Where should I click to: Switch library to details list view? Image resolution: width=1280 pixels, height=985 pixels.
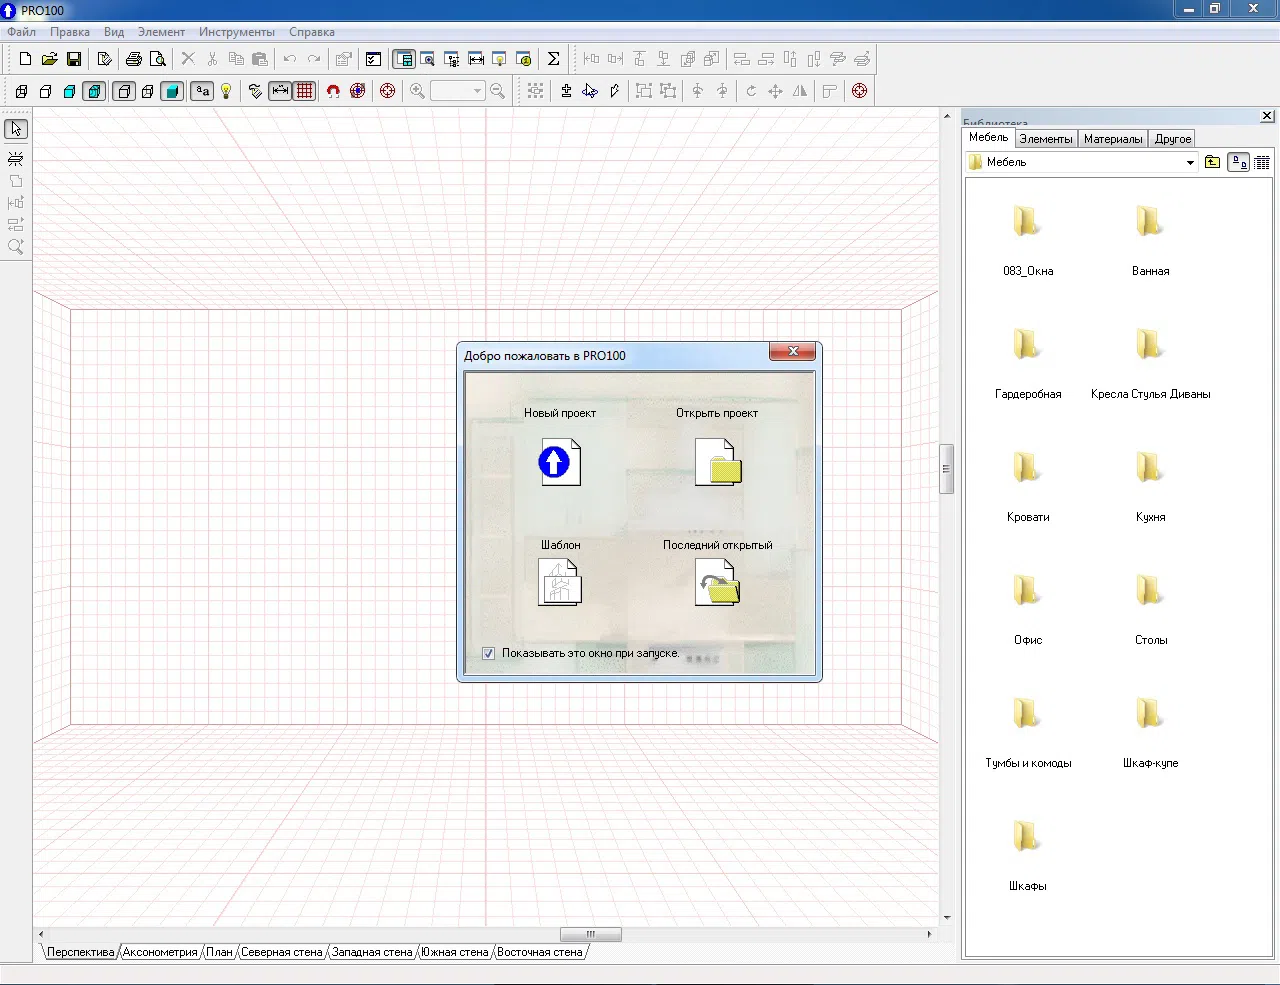click(1262, 162)
